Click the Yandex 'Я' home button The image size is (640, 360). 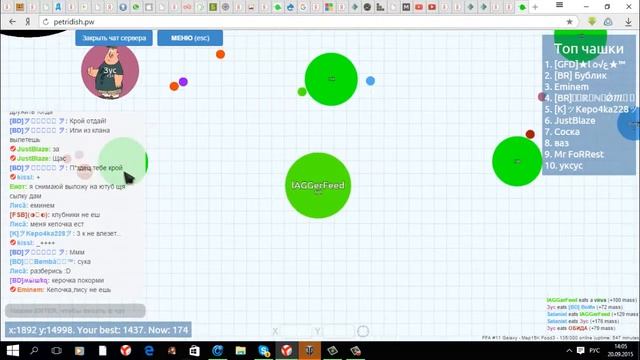[28, 22]
